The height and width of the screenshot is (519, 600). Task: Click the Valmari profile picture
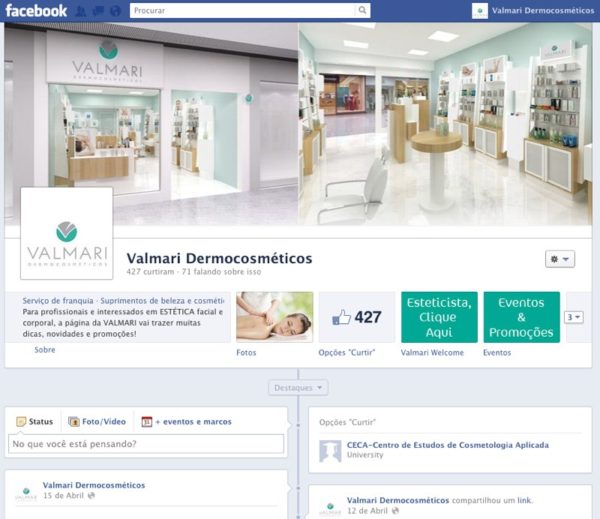67,233
